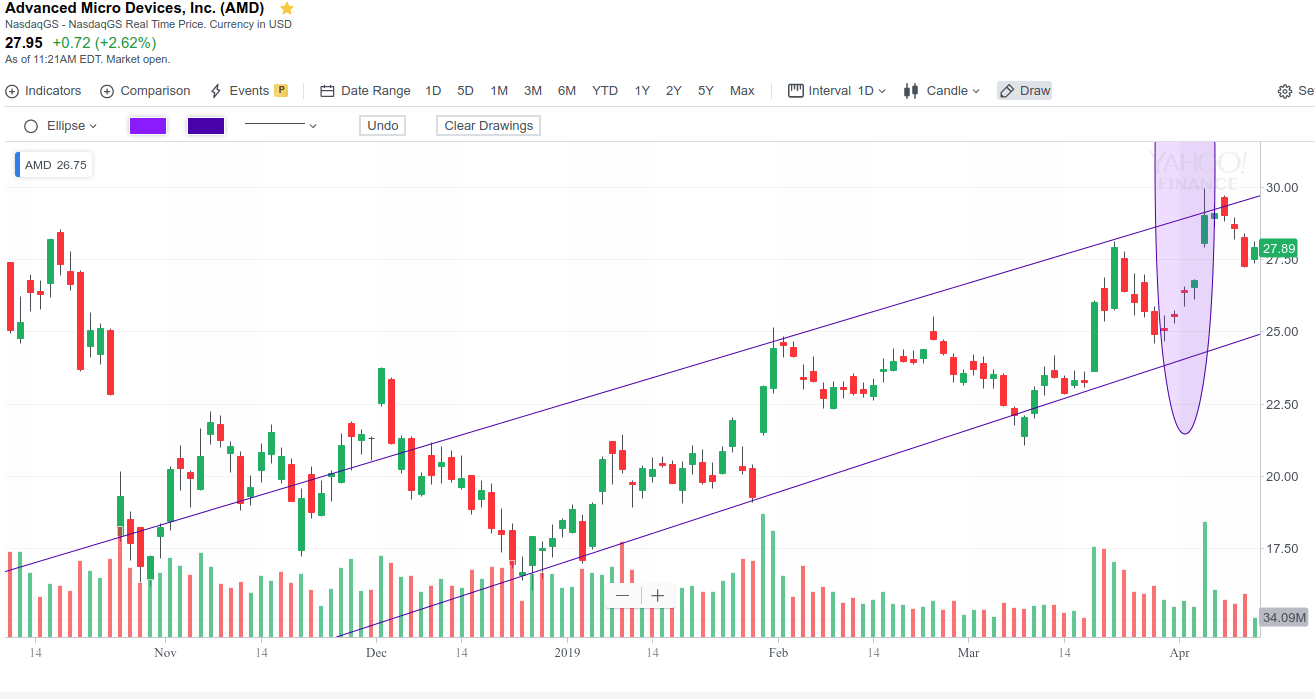Open chart Settings gear
Image resolution: width=1315 pixels, height=699 pixels.
1285,91
